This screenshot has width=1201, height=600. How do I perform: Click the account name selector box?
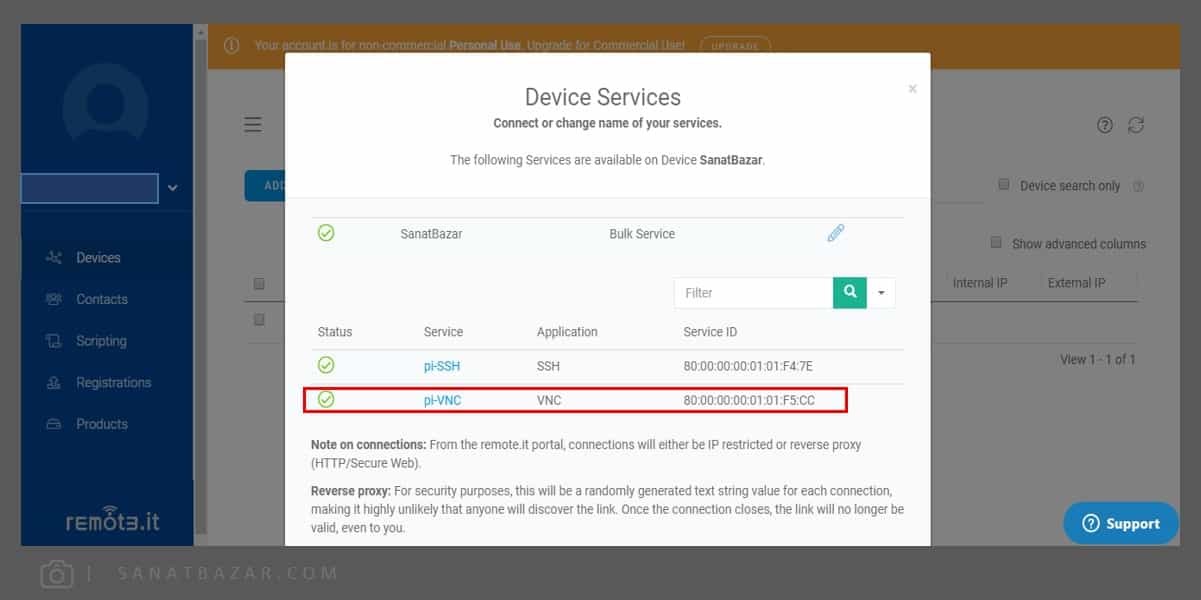click(x=90, y=188)
